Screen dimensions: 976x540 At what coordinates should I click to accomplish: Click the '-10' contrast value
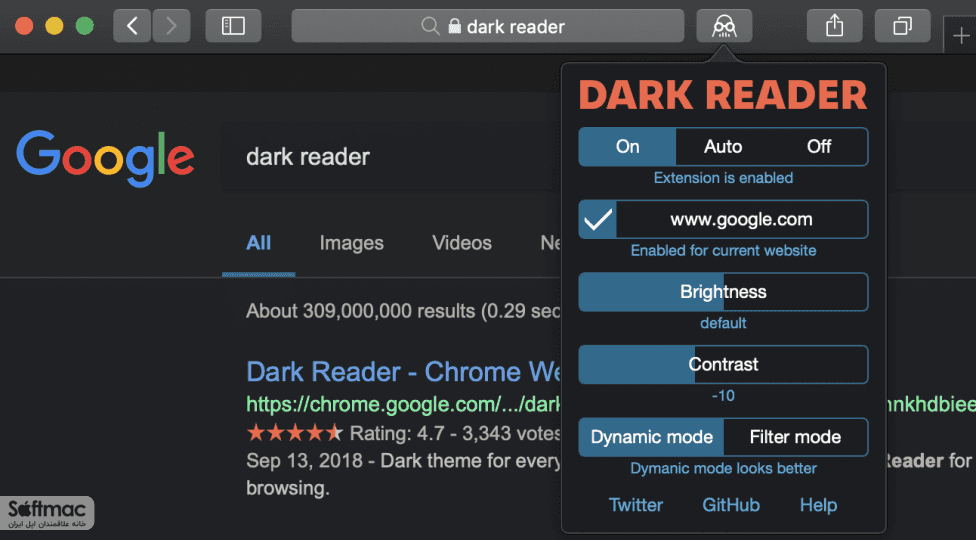pyautogui.click(x=723, y=396)
